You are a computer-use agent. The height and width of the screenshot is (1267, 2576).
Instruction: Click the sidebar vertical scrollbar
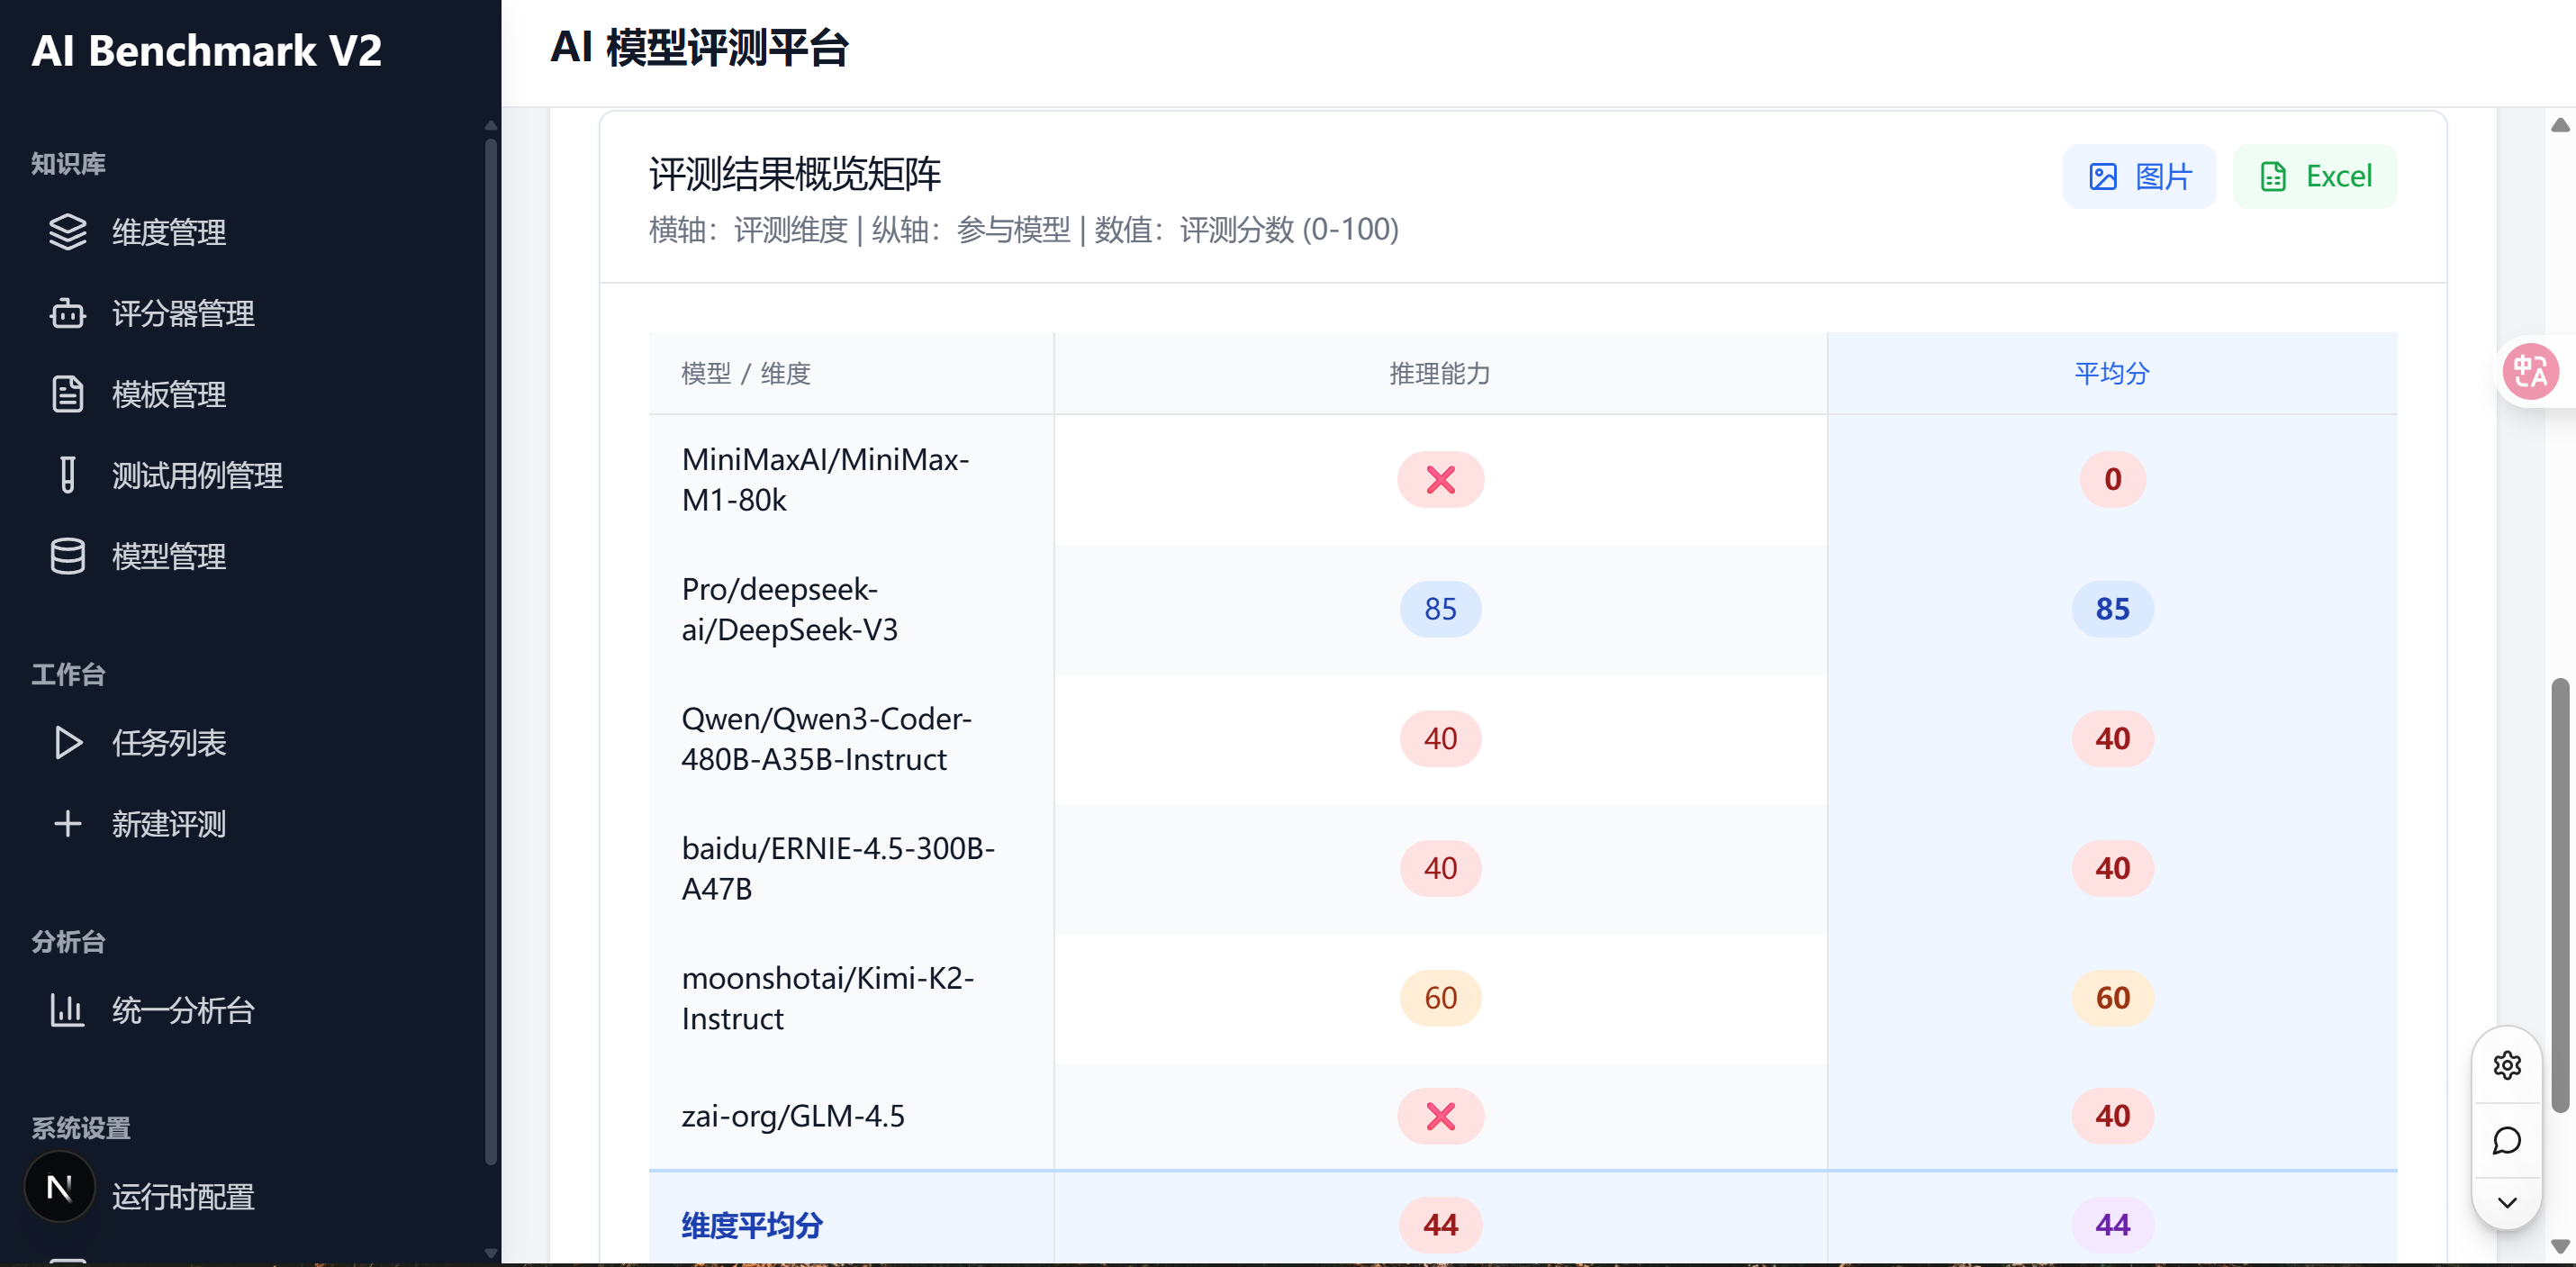coord(490,650)
